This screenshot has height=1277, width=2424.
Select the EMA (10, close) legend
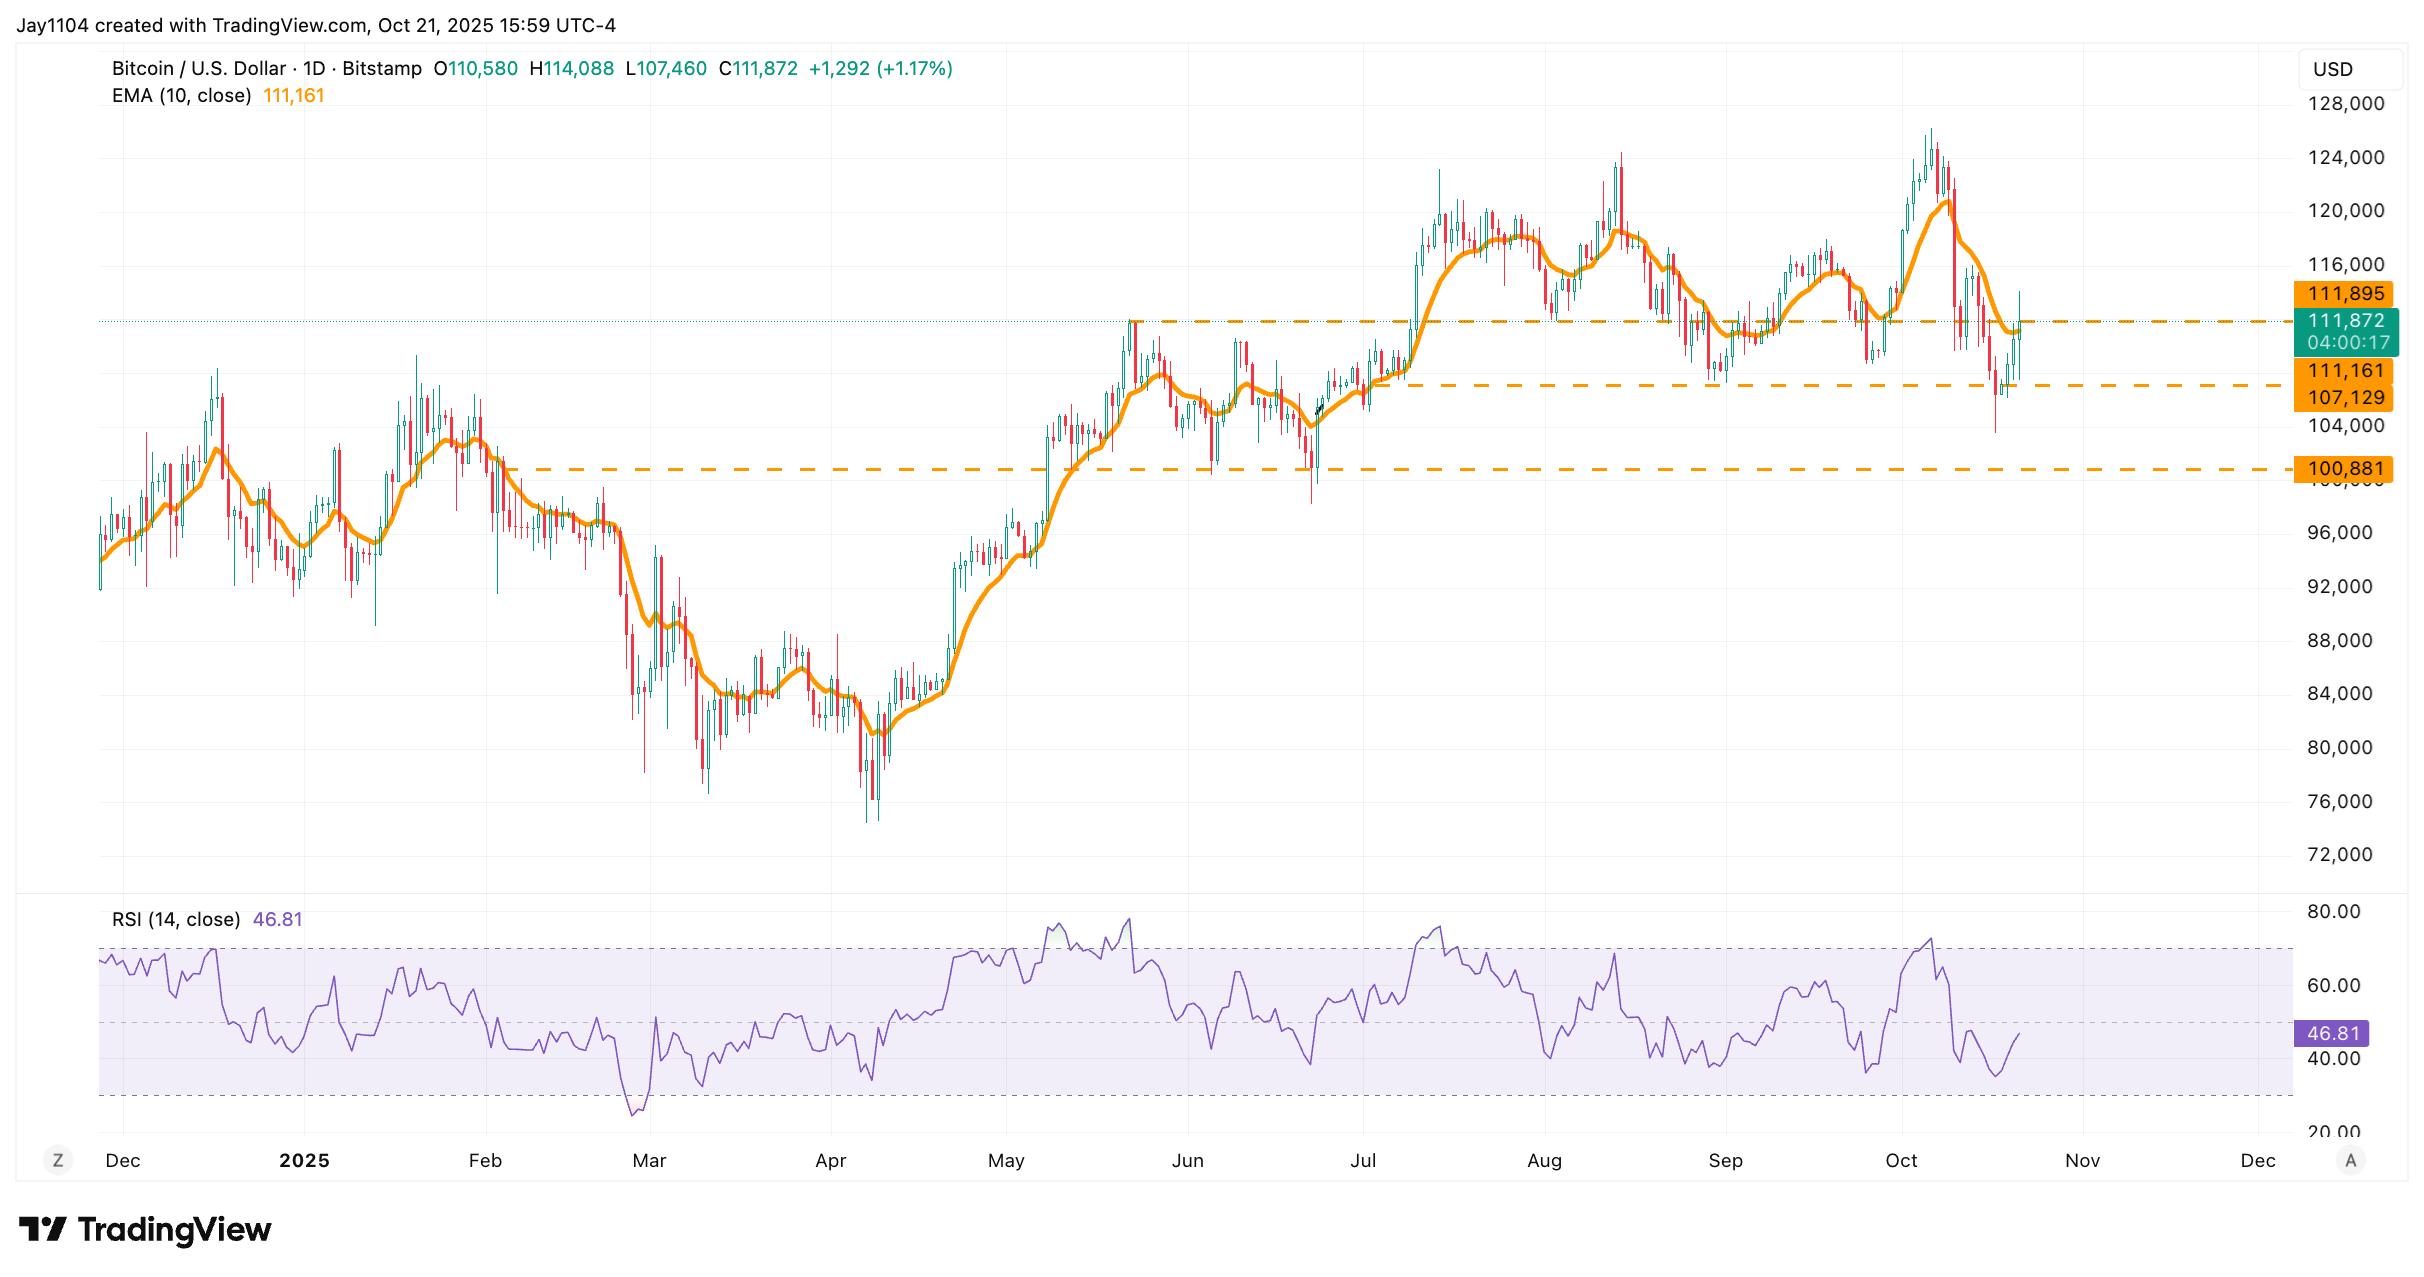pyautogui.click(x=181, y=96)
